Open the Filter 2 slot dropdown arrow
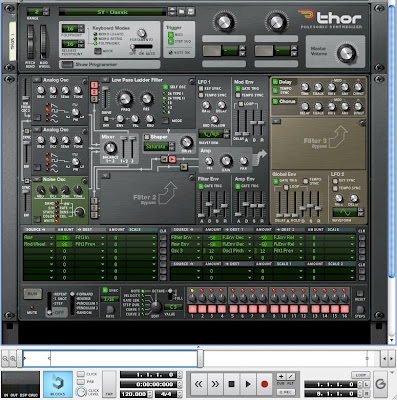Viewport: 397px width, 400px height. pos(106,176)
